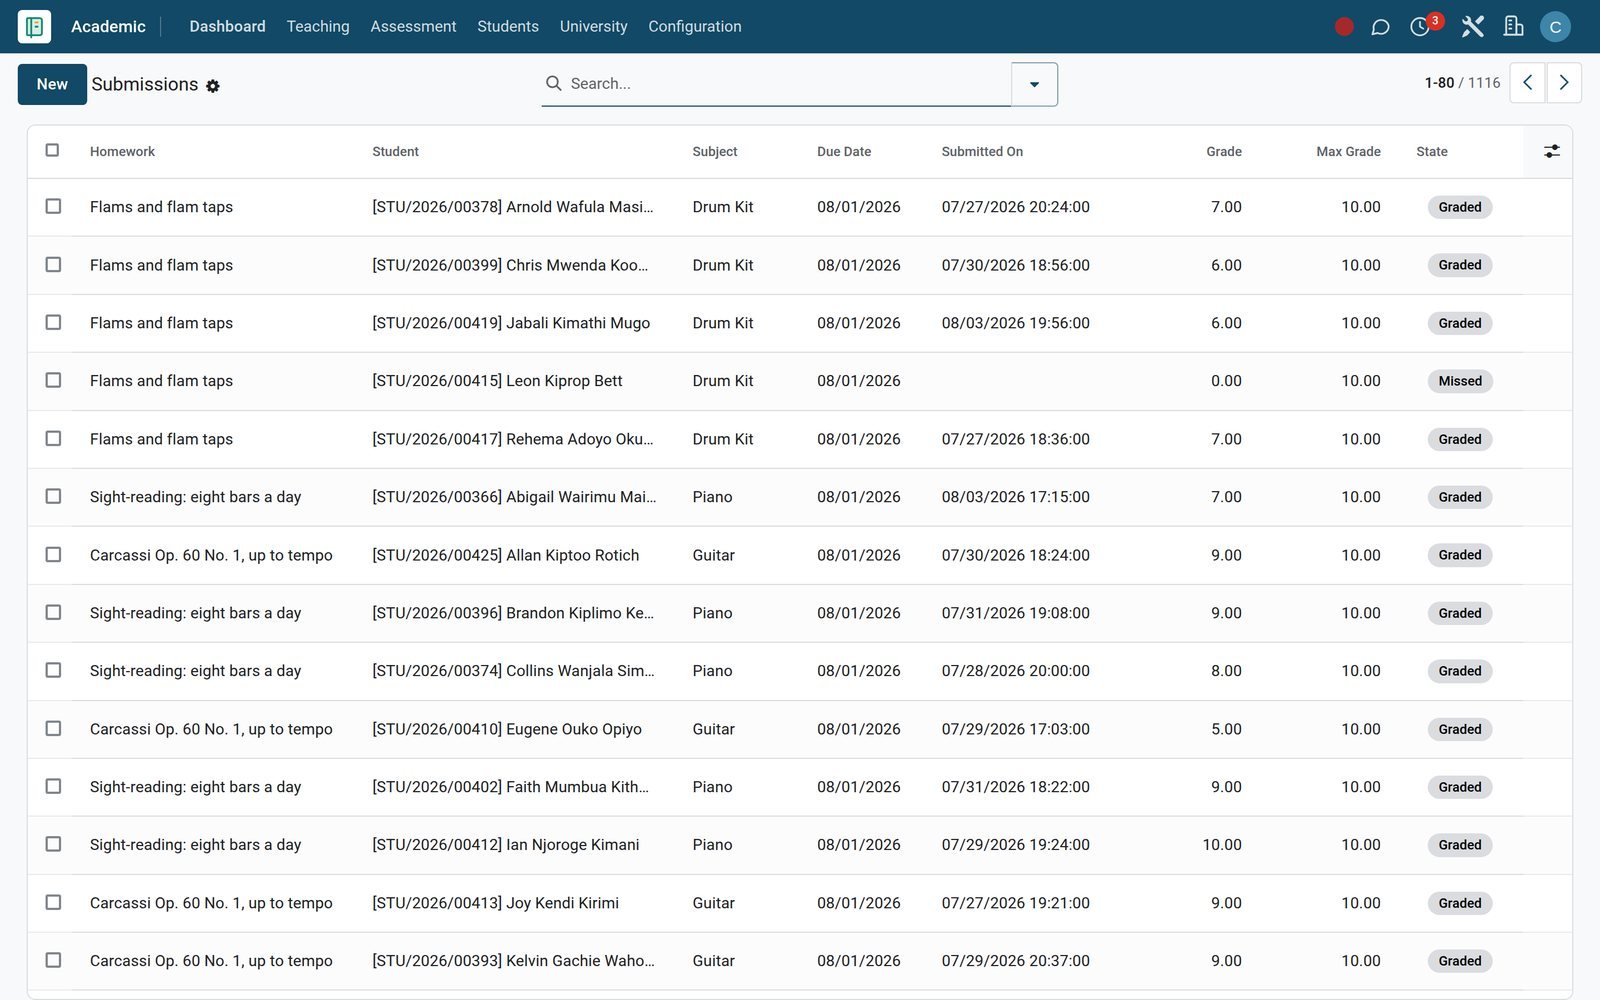Image resolution: width=1600 pixels, height=1000 pixels.
Task: Check the Ian Njoroge Kimani row
Action: pos(53,844)
